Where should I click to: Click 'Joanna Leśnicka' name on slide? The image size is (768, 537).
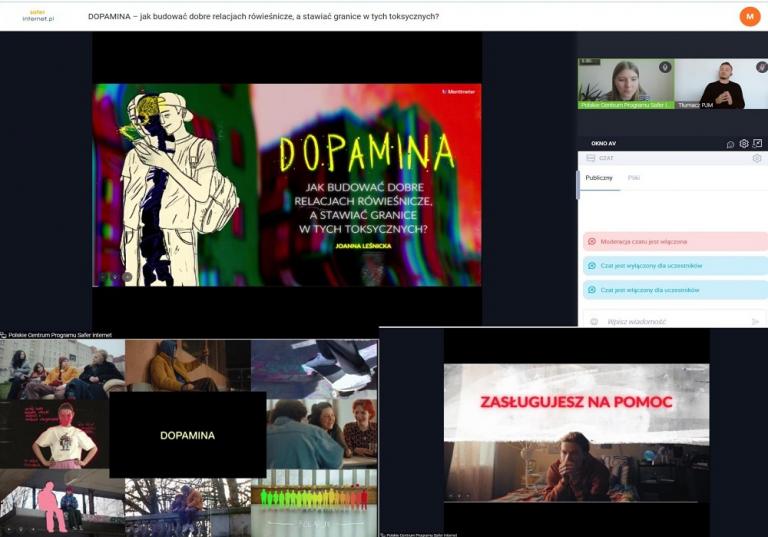pyautogui.click(x=363, y=246)
